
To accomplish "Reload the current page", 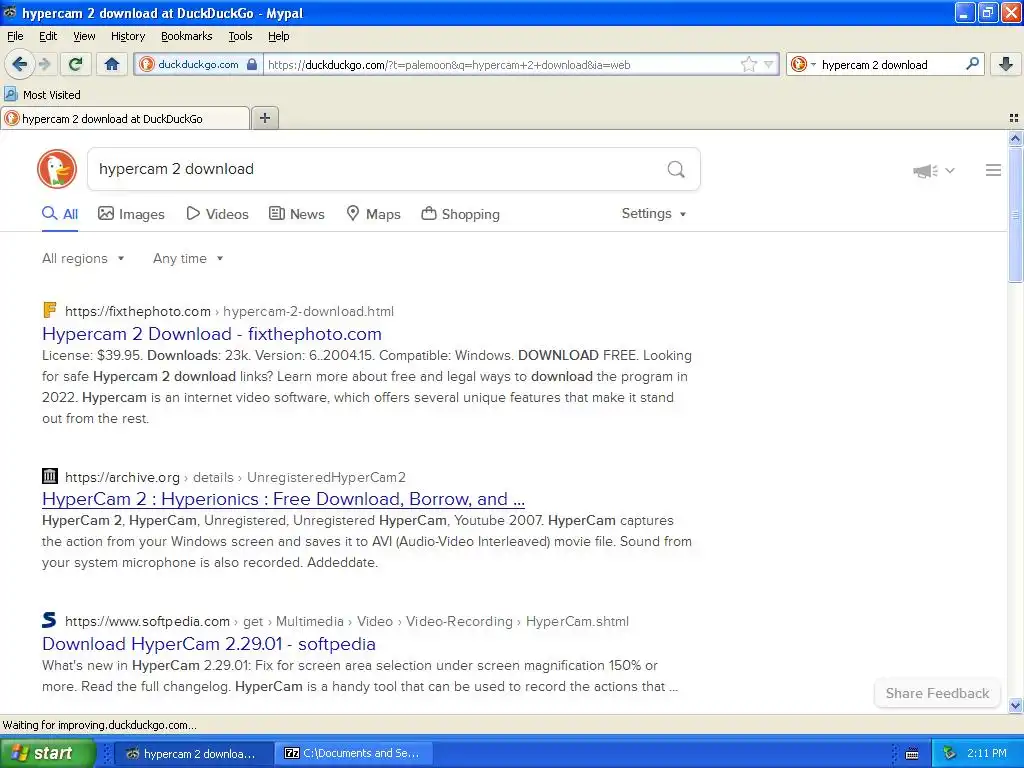I will click(x=75, y=64).
